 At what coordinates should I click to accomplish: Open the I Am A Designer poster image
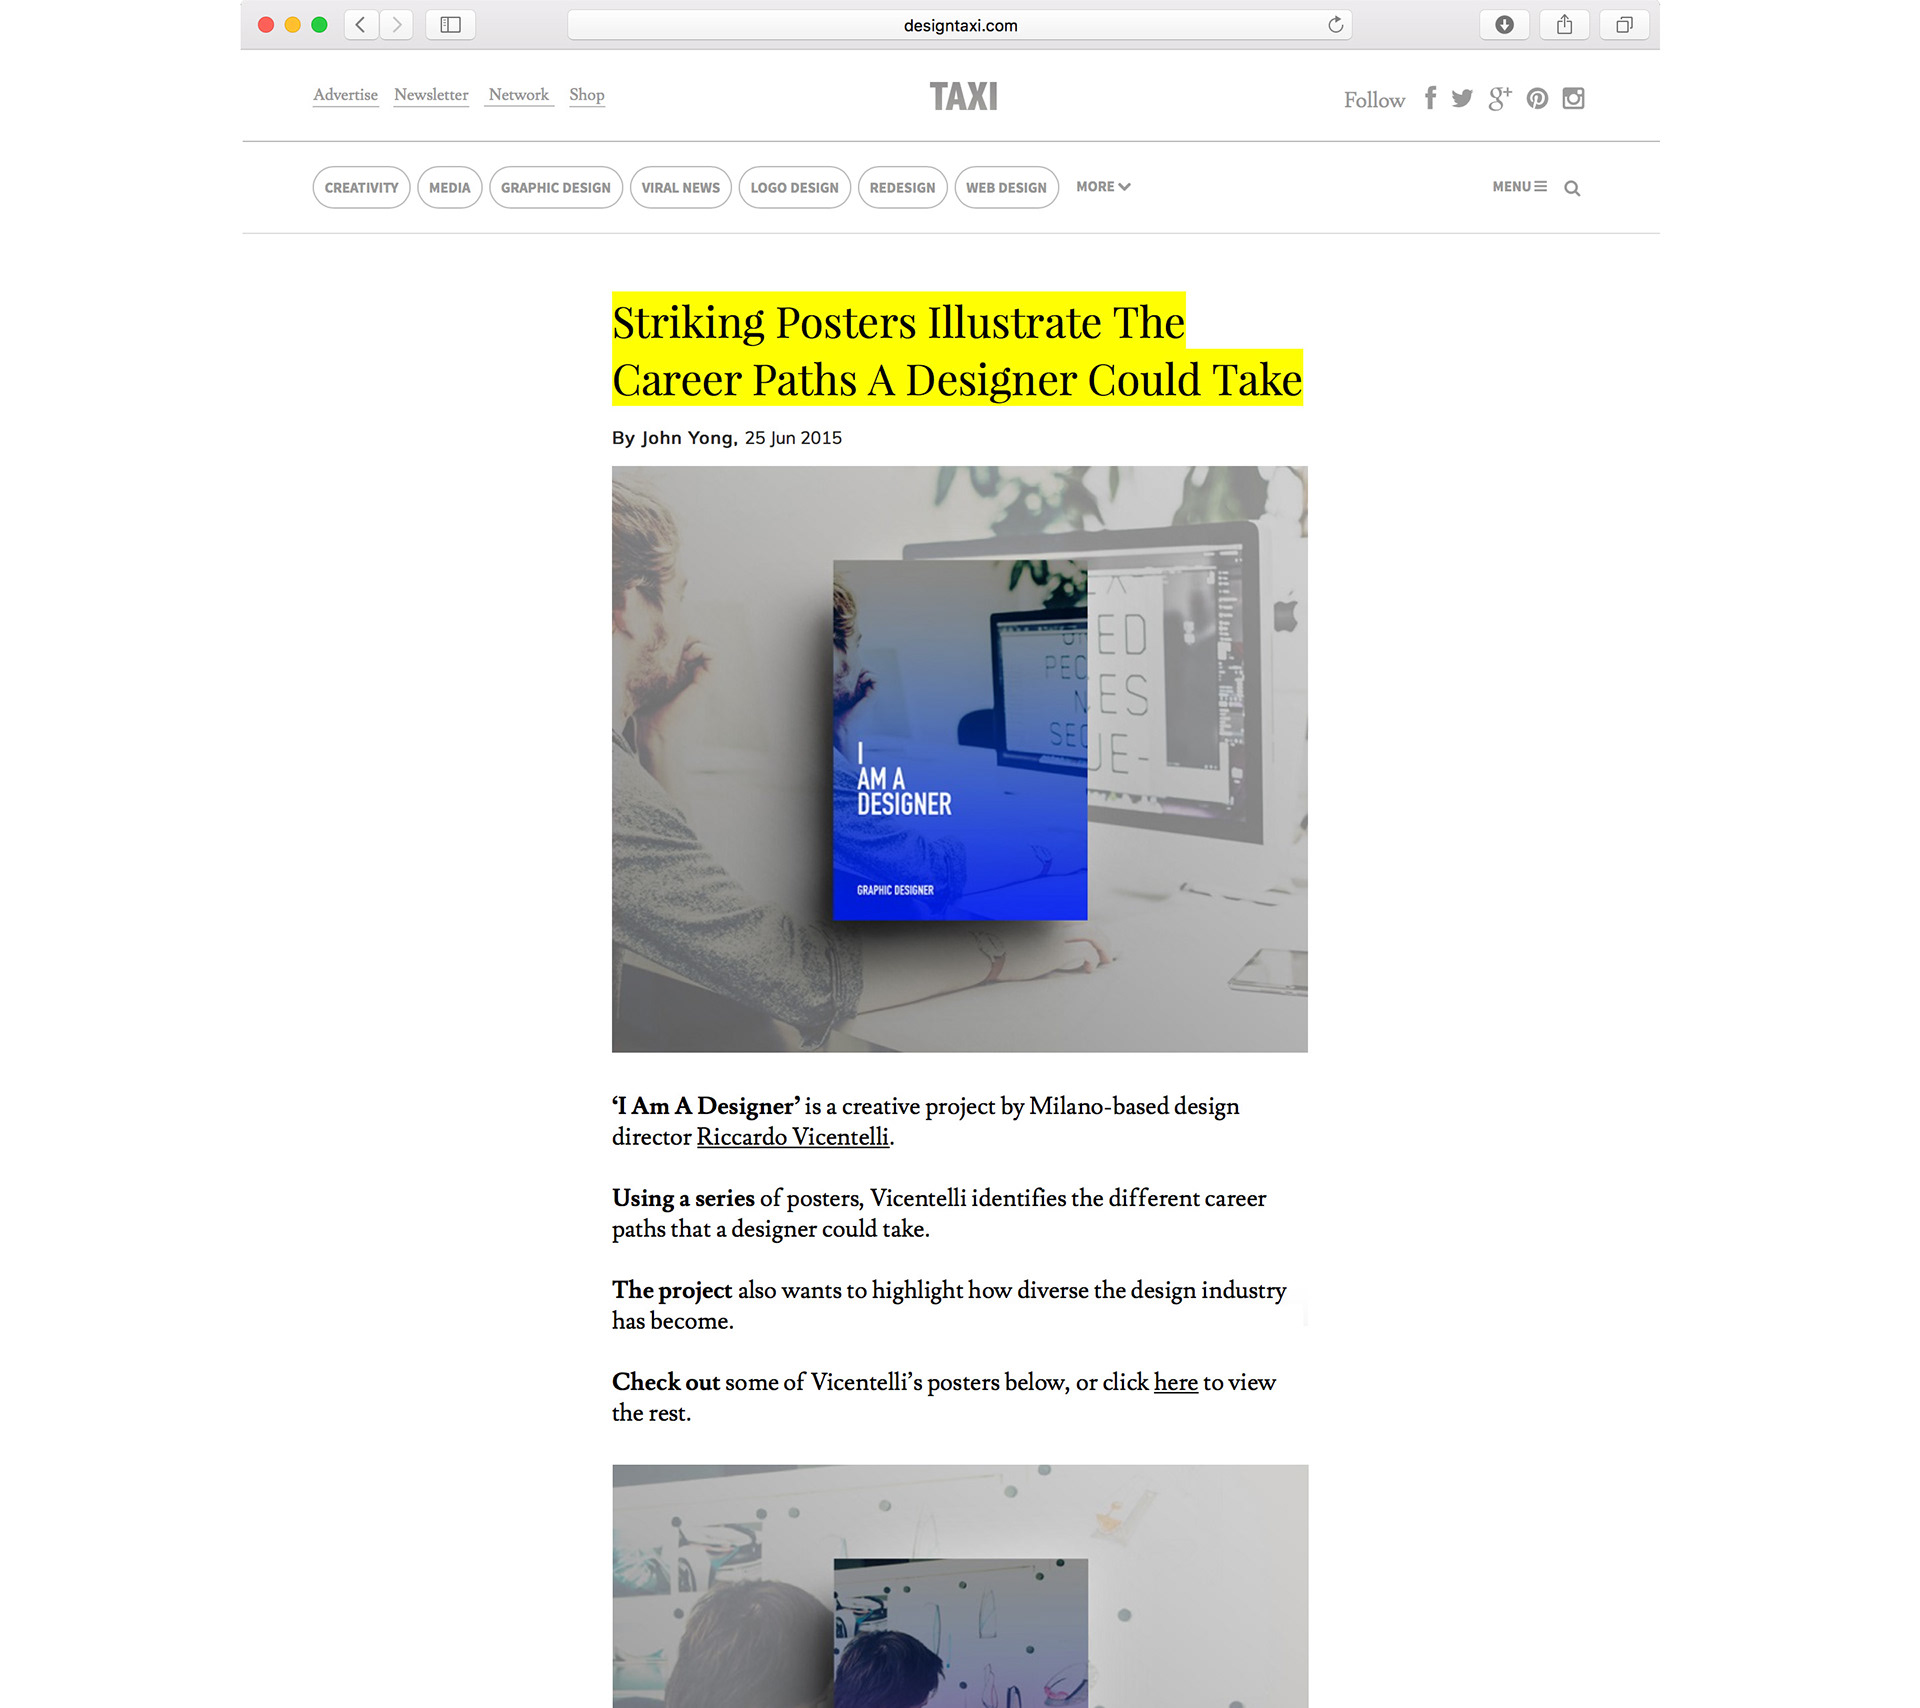[x=960, y=759]
